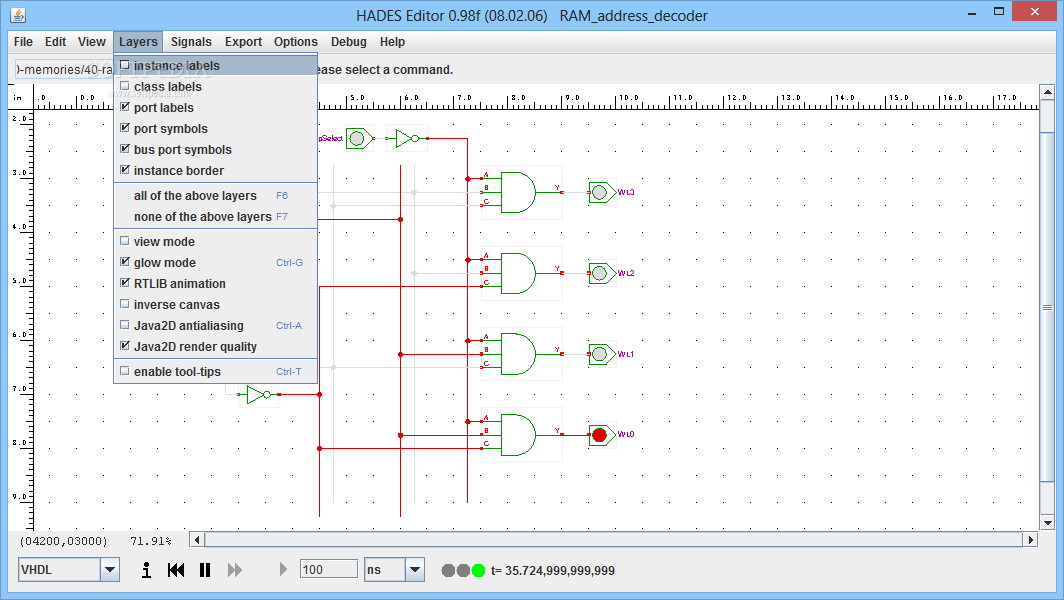Click the simulation time readout

click(x=553, y=571)
